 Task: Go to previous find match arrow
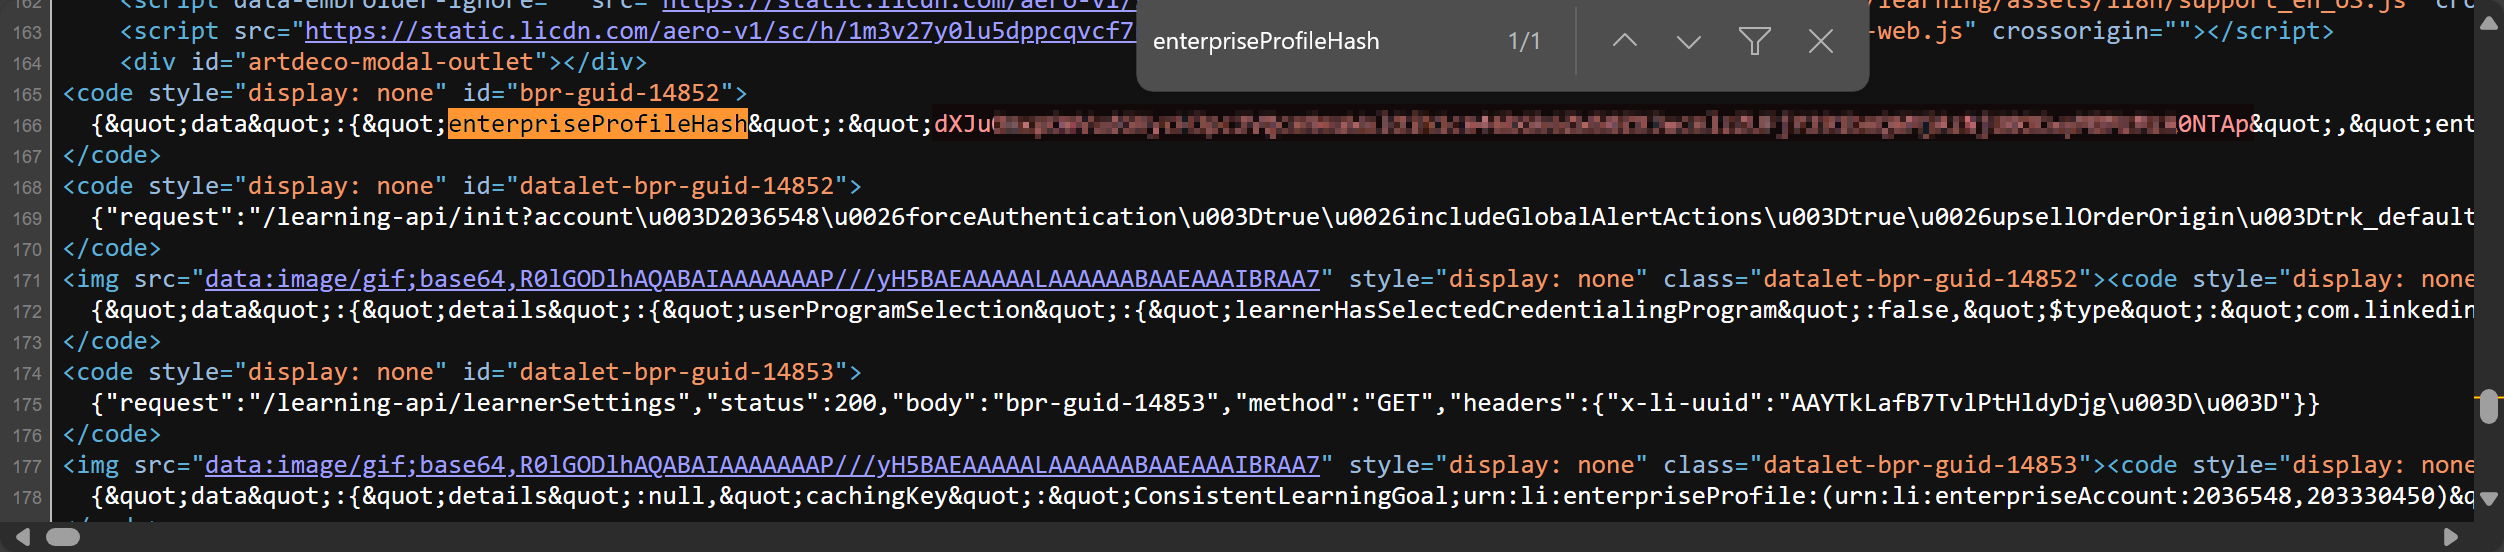coord(1625,41)
